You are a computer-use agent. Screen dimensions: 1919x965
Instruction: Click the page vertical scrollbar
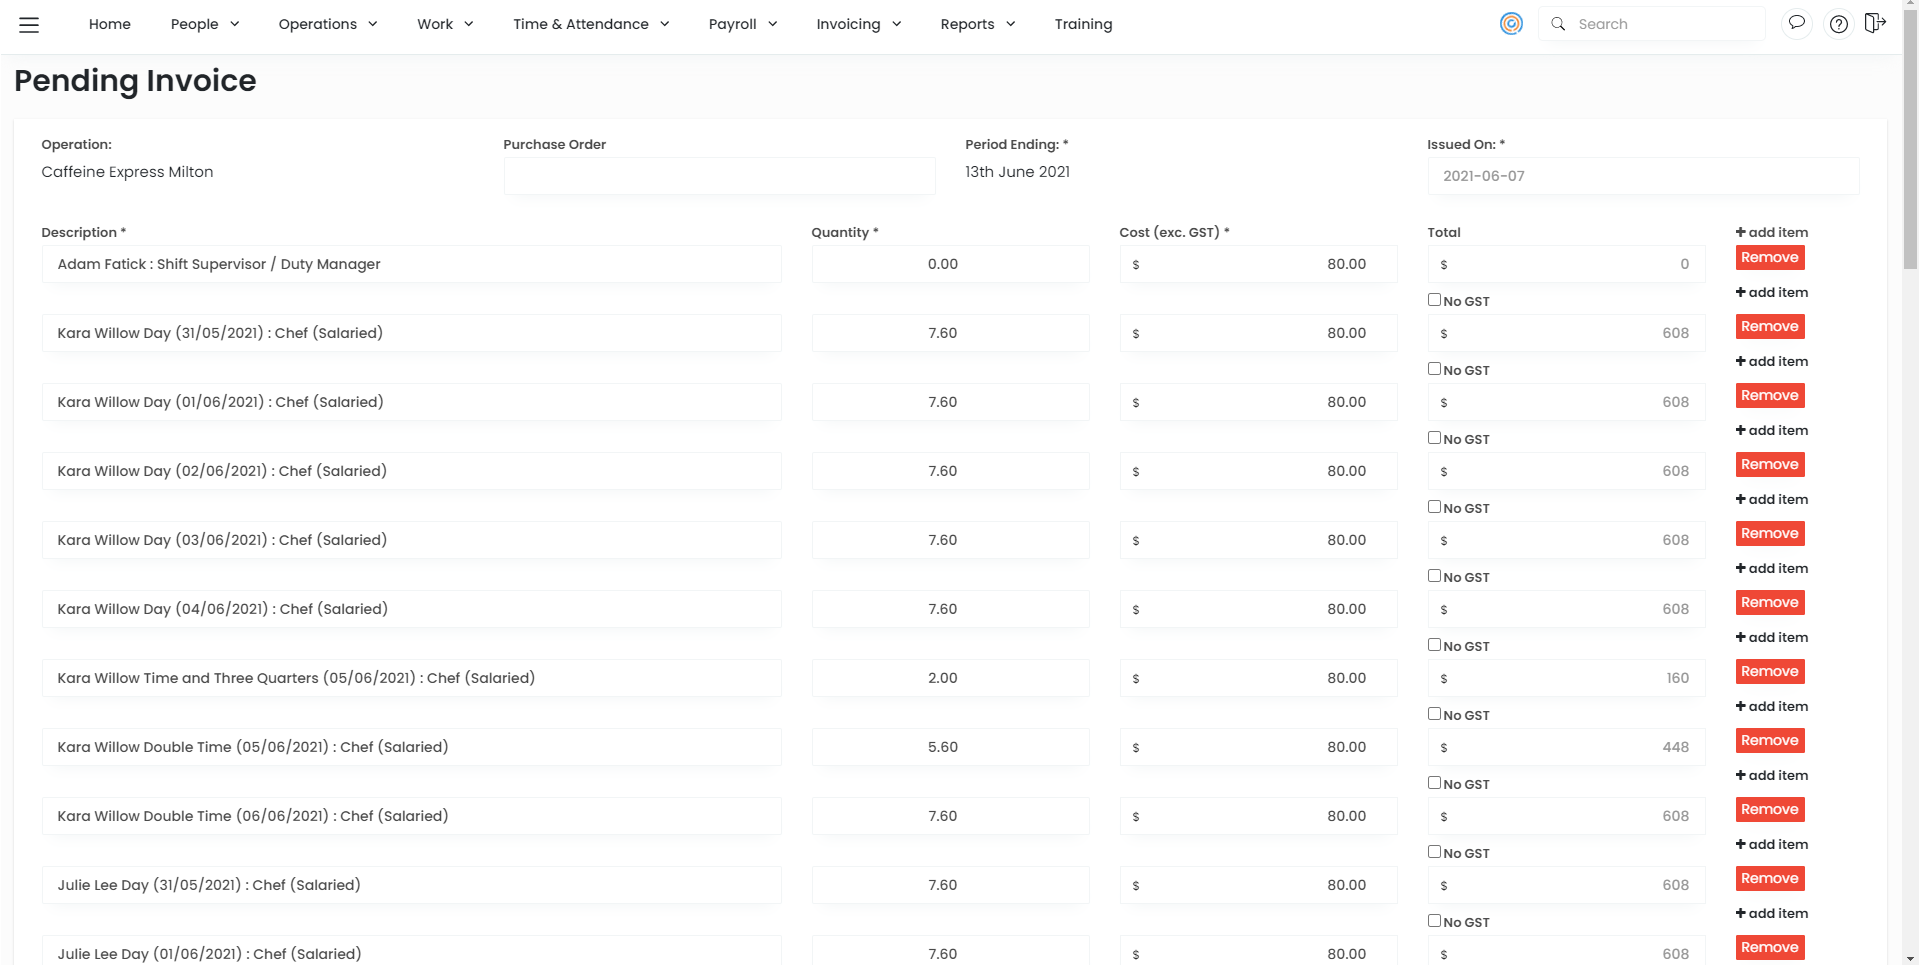coord(1910,150)
